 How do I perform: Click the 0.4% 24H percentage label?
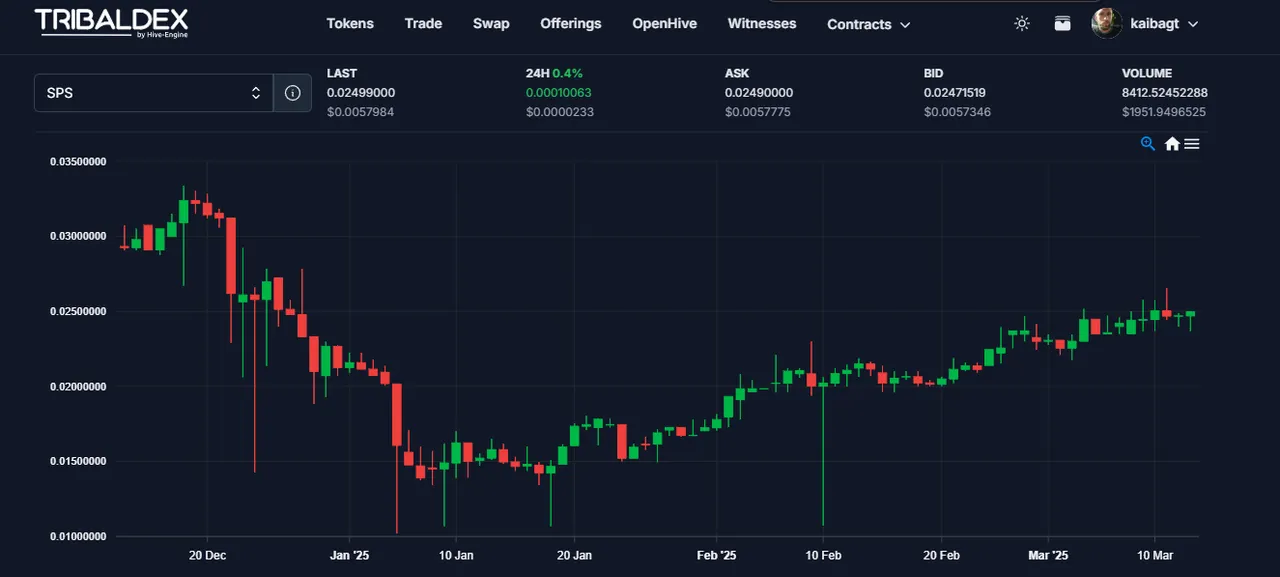pos(567,73)
